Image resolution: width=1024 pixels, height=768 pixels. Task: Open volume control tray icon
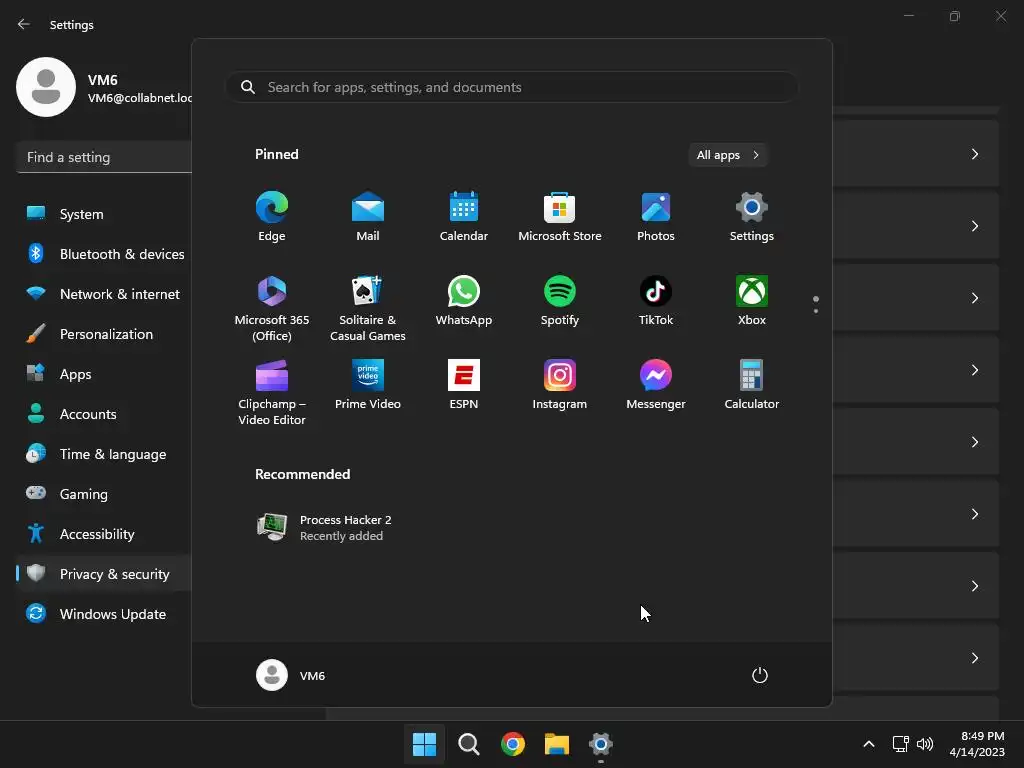925,744
